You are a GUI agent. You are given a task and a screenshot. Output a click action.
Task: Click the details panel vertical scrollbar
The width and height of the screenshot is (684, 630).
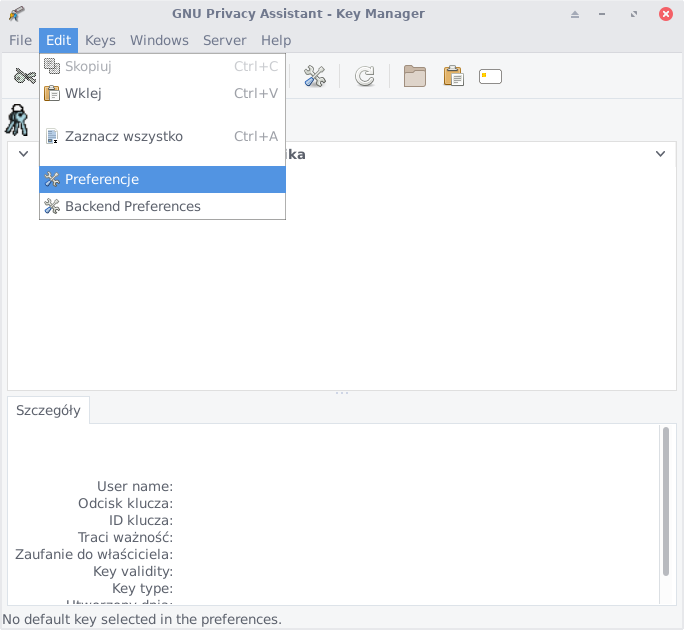pyautogui.click(x=666, y=500)
